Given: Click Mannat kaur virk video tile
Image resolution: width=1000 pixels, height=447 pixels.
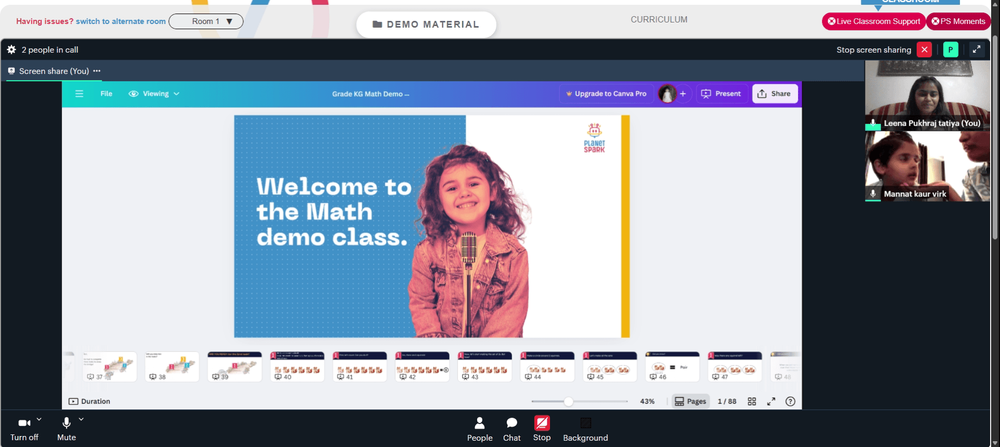Looking at the screenshot, I should pyautogui.click(x=927, y=166).
